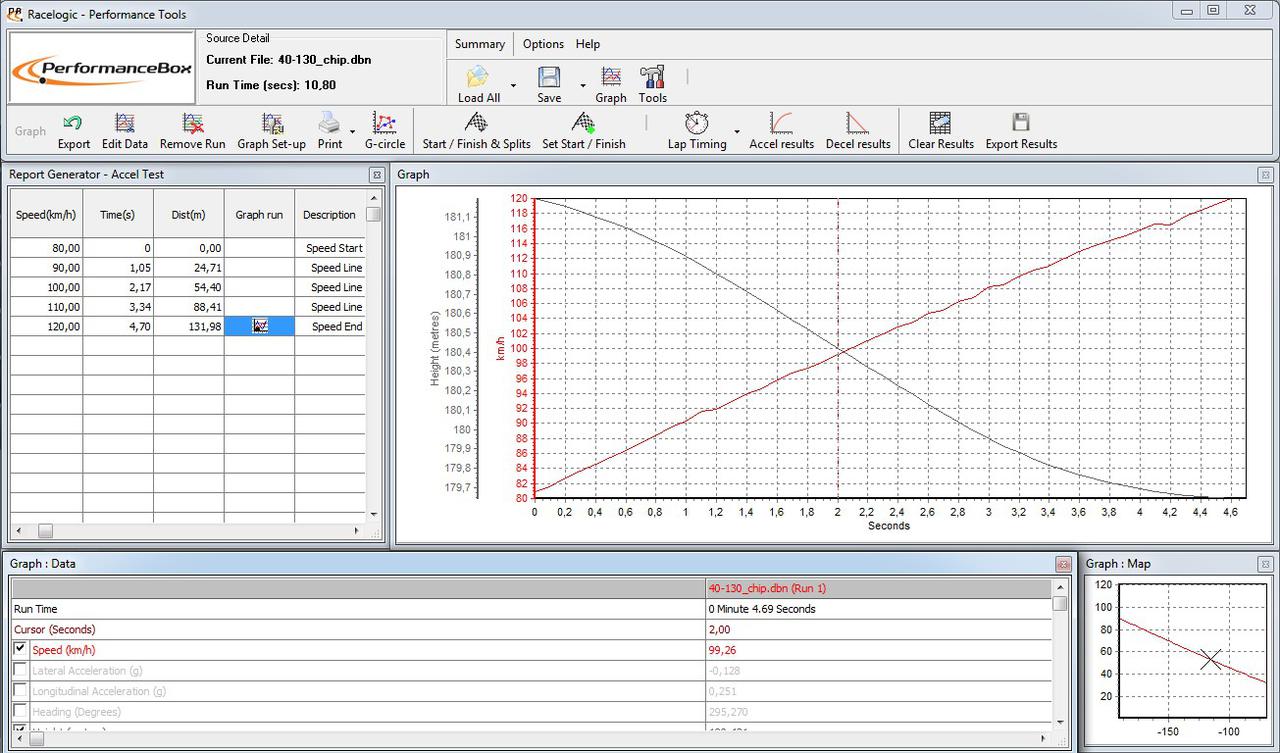Viewport: 1280px width, 753px height.
Task: Click the Remove Run icon
Action: [193, 123]
